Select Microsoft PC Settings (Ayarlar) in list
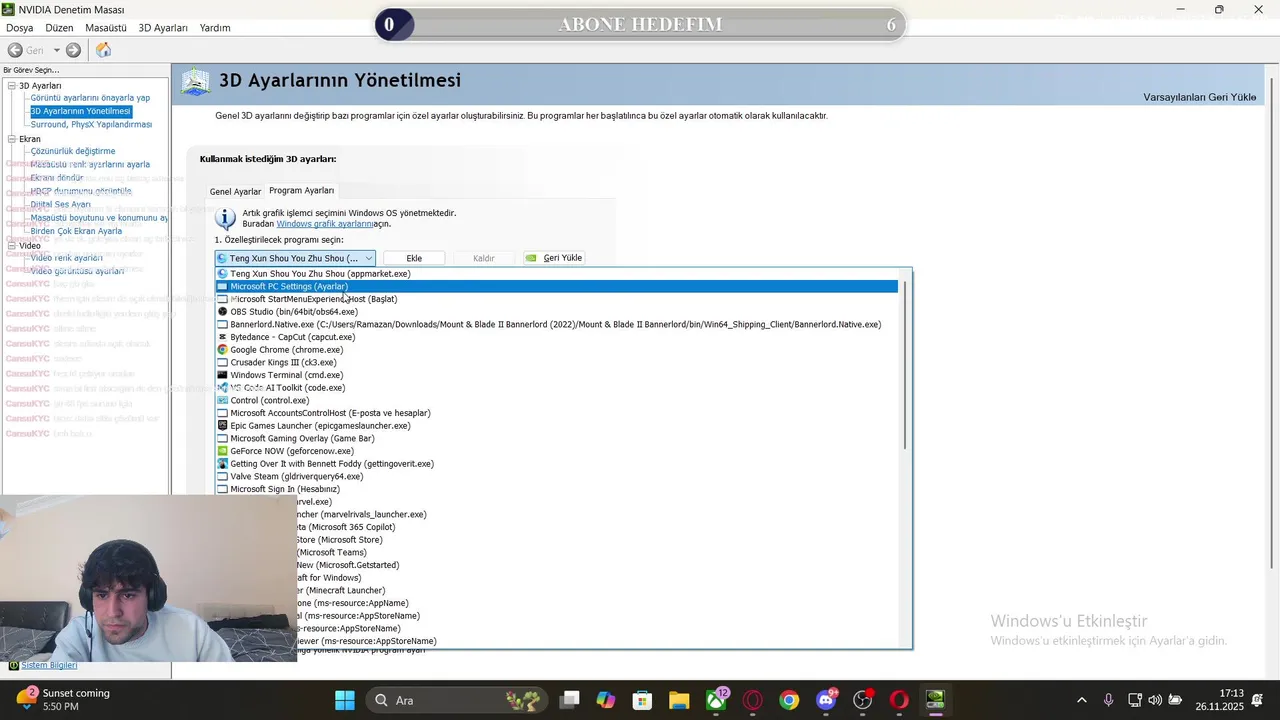This screenshot has height=720, width=1280. tap(557, 286)
